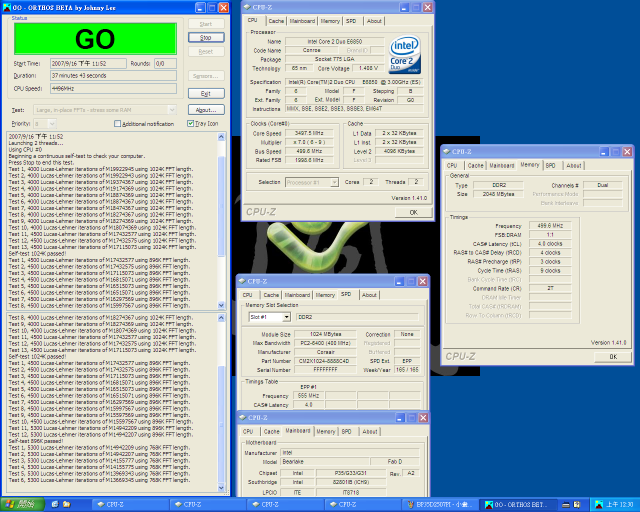Click down arrow of lower ORTHOS log scrollbar
Screen dimensions: 640x512
pos(222,488)
